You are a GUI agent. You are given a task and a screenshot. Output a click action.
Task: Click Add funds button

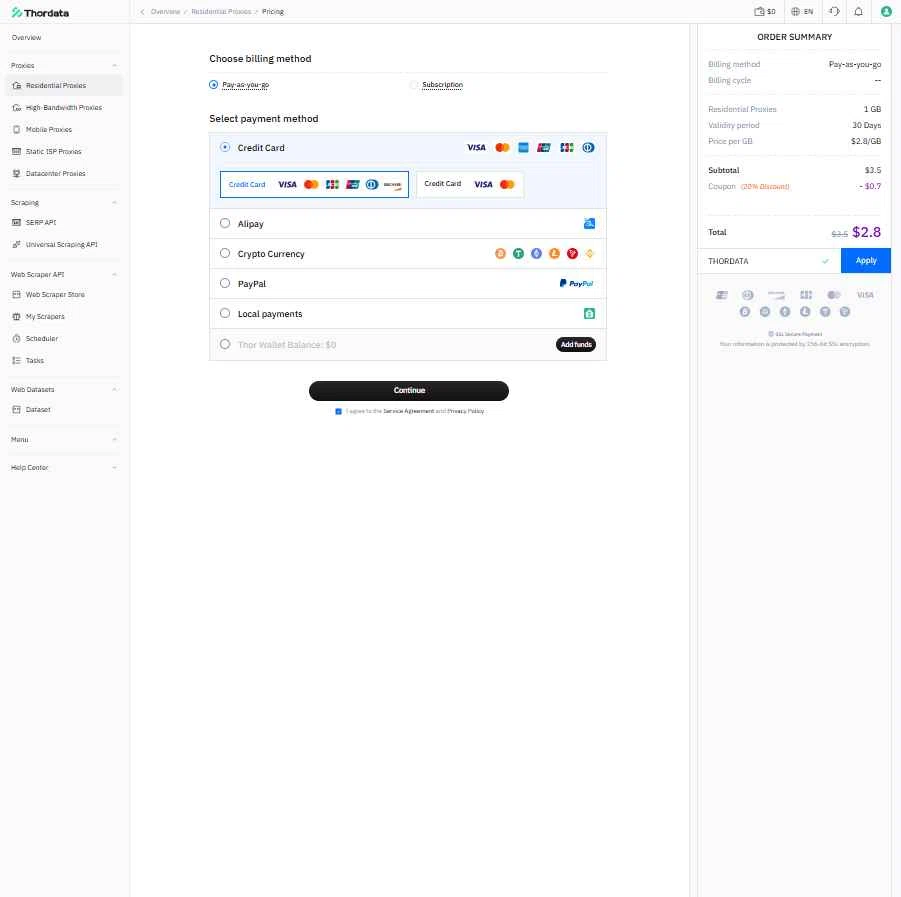click(576, 344)
